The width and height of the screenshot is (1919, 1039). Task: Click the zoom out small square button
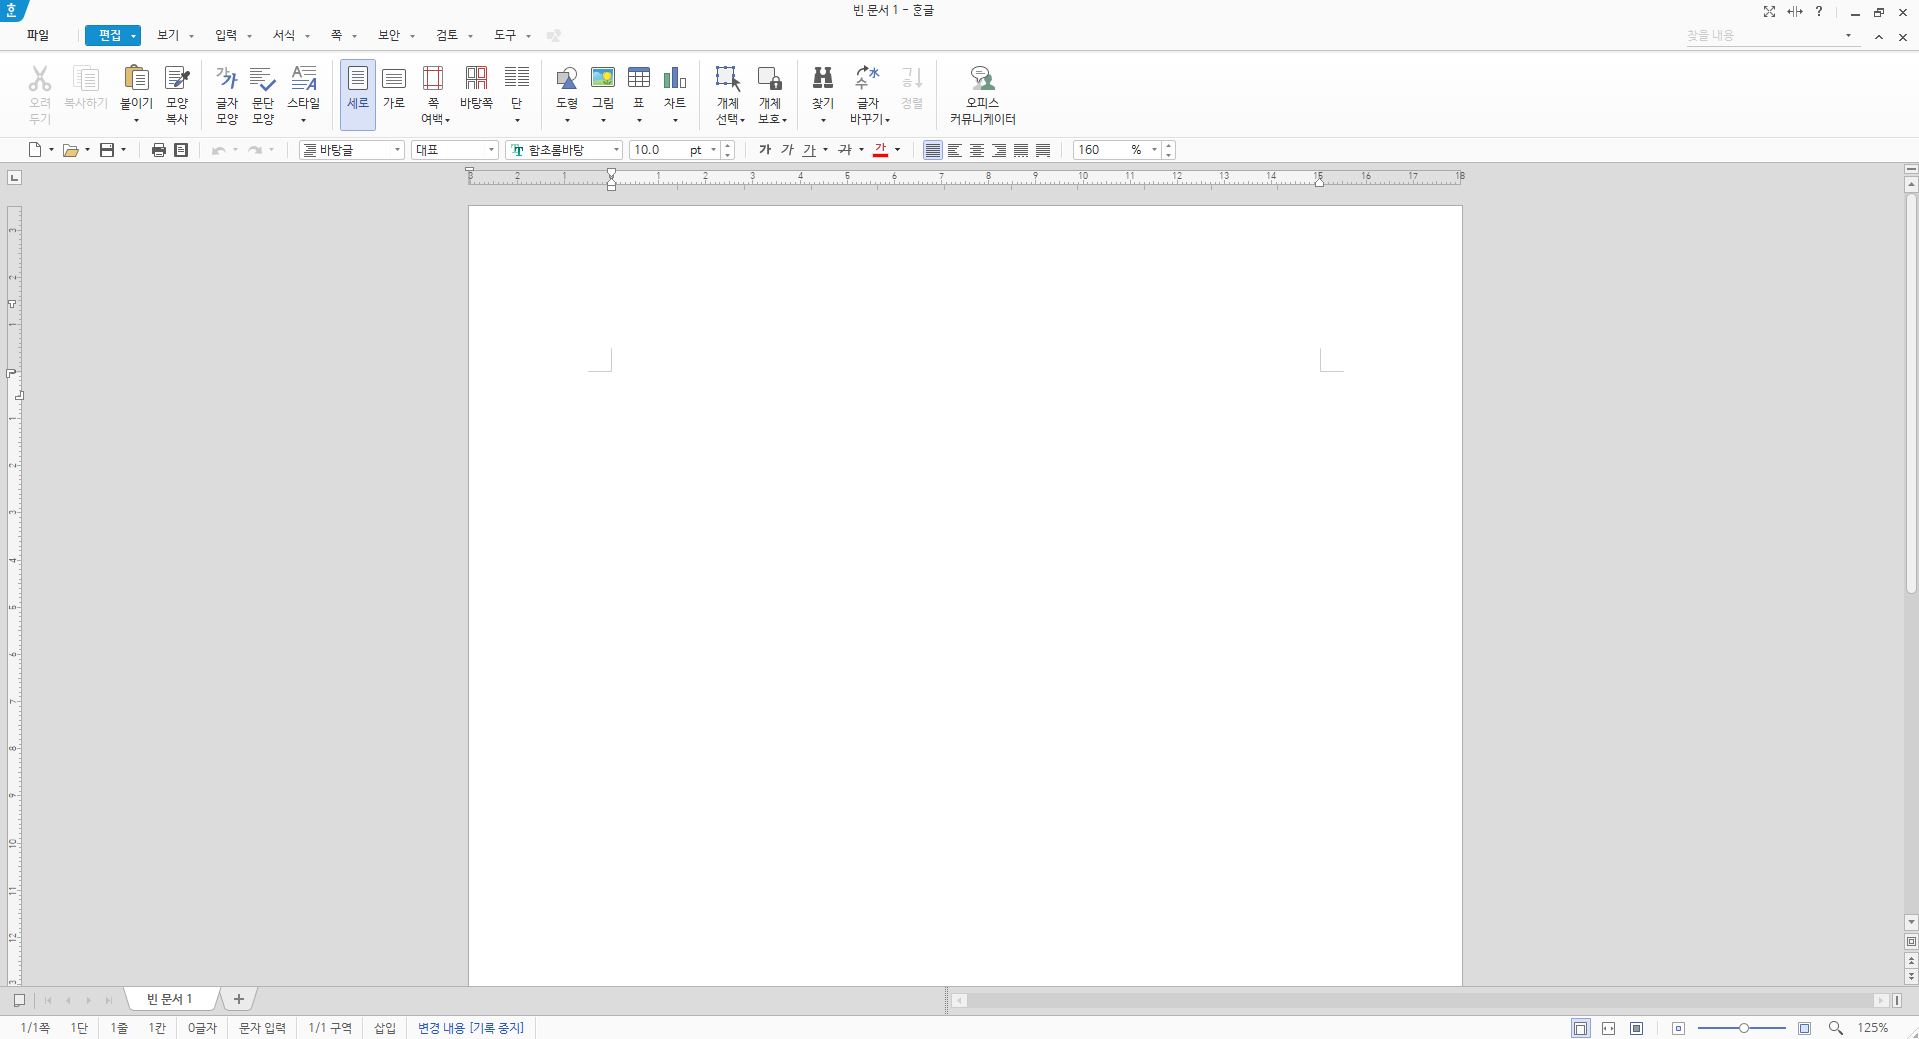(x=1679, y=1028)
